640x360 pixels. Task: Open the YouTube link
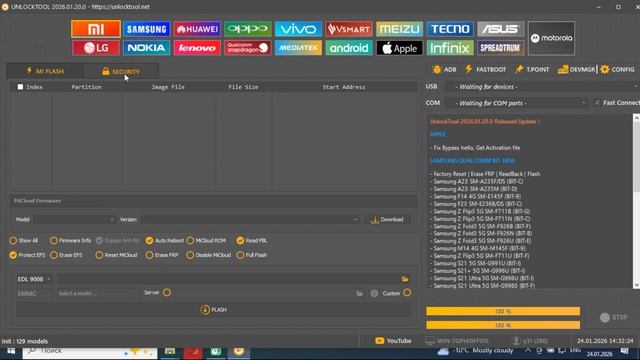click(x=393, y=341)
